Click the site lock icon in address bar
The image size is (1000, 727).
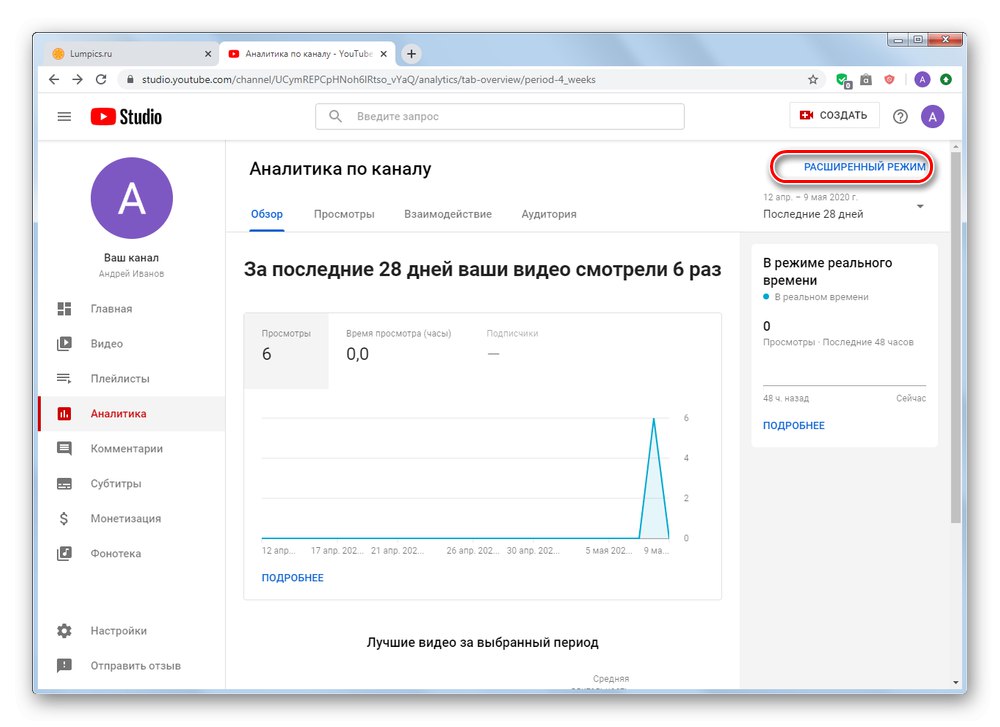(x=130, y=80)
